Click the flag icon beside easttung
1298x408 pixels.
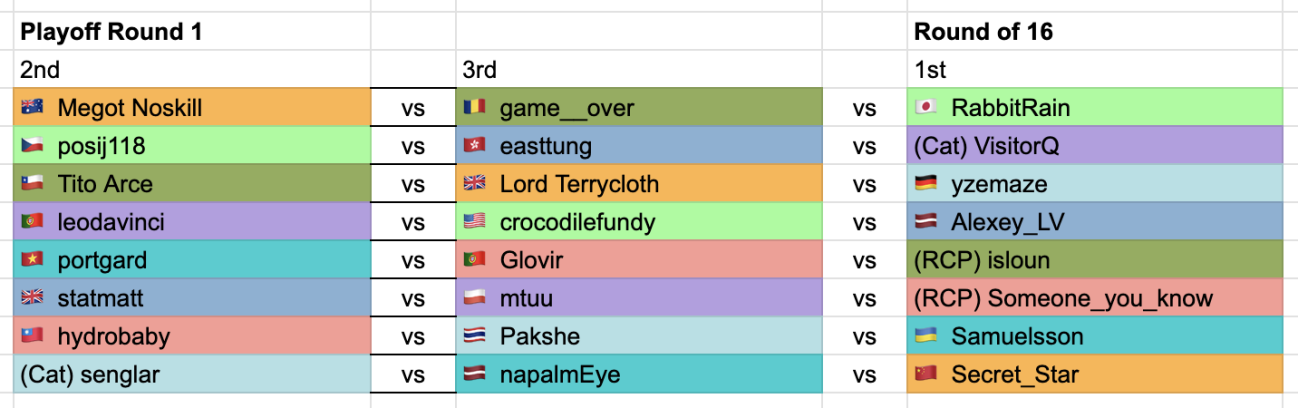pyautogui.click(x=474, y=146)
